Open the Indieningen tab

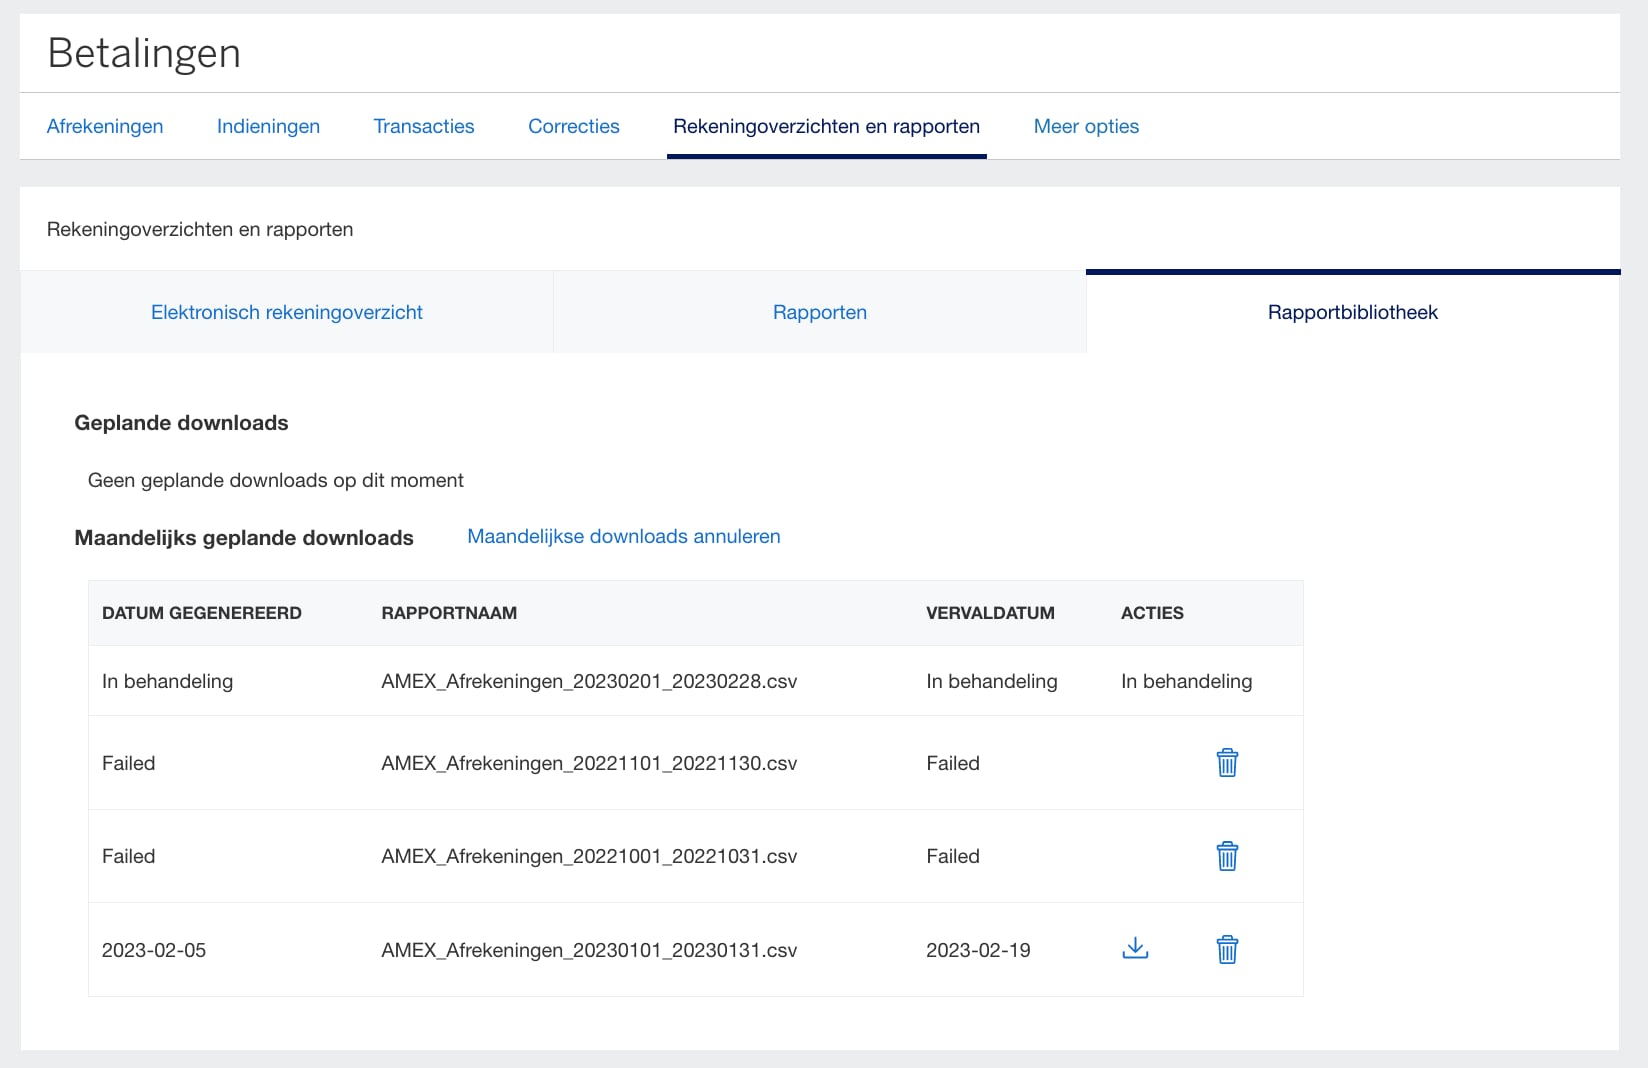tap(268, 126)
